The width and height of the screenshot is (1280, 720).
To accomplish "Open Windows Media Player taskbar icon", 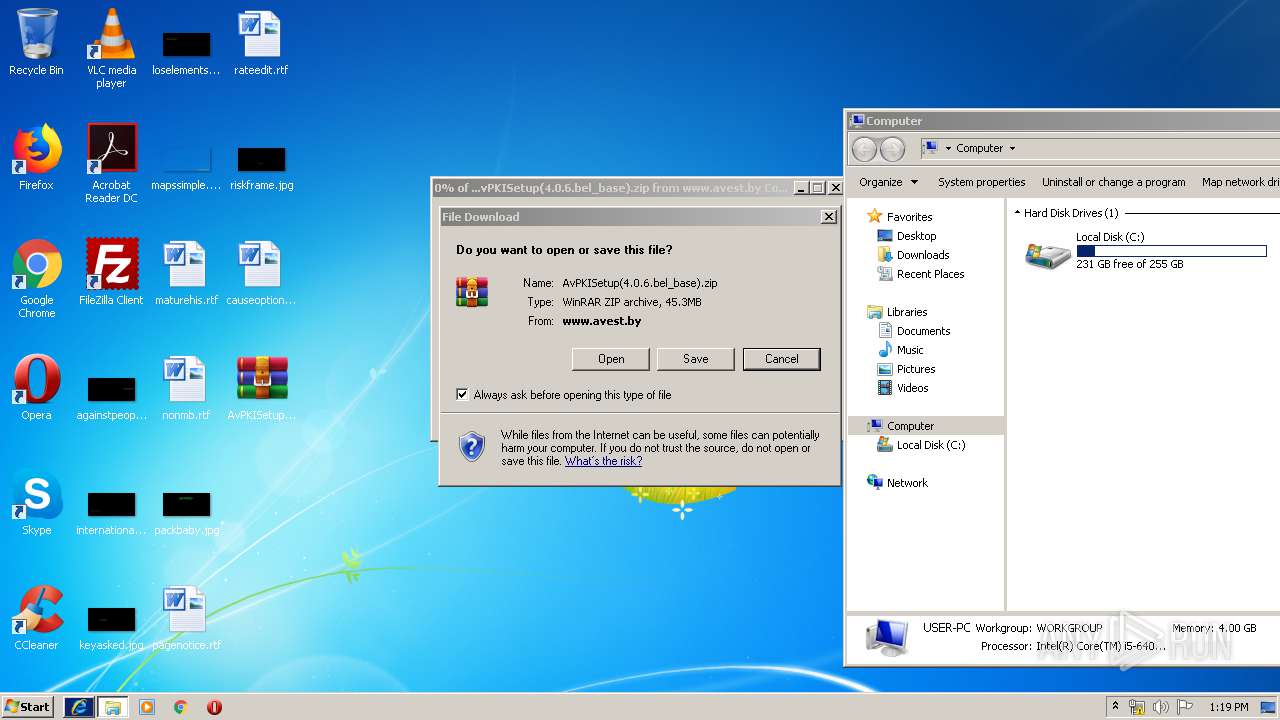I will pos(147,707).
